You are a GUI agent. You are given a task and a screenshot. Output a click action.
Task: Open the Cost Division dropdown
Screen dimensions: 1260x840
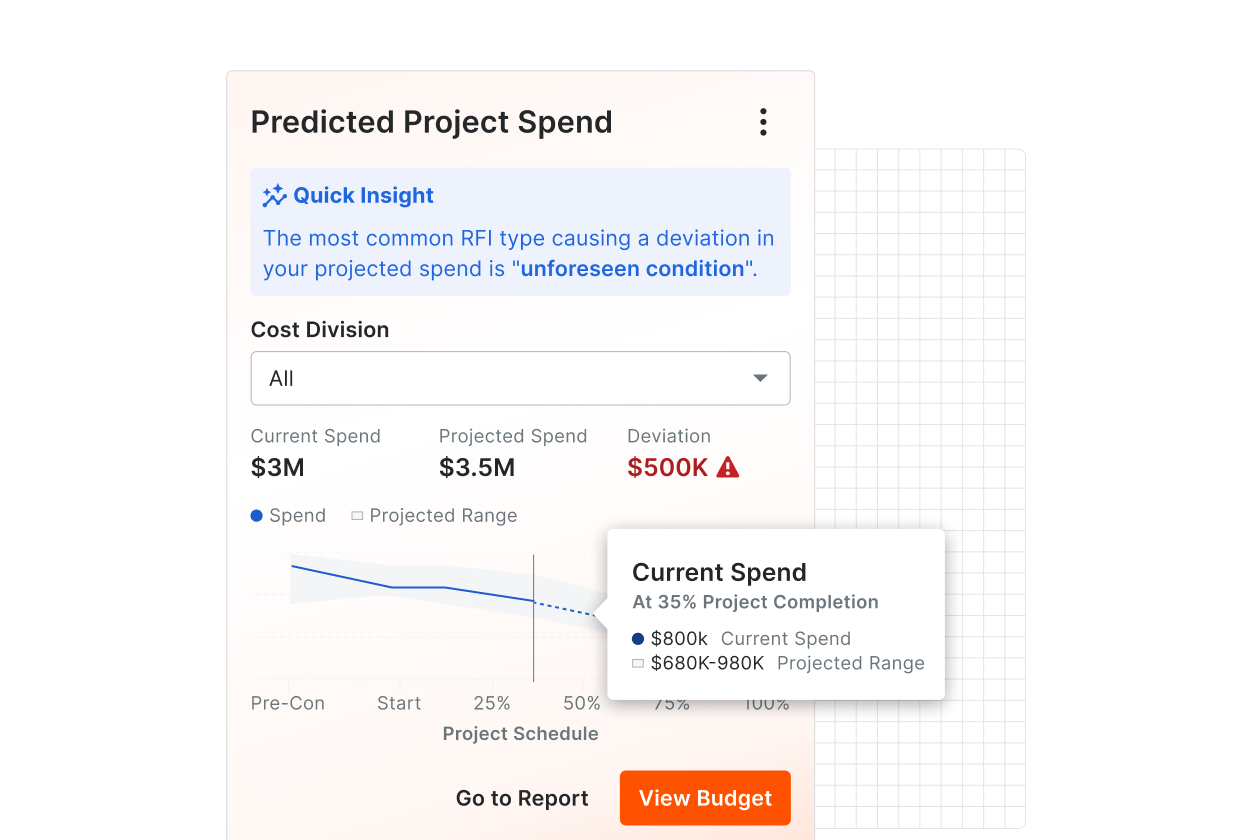[520, 378]
